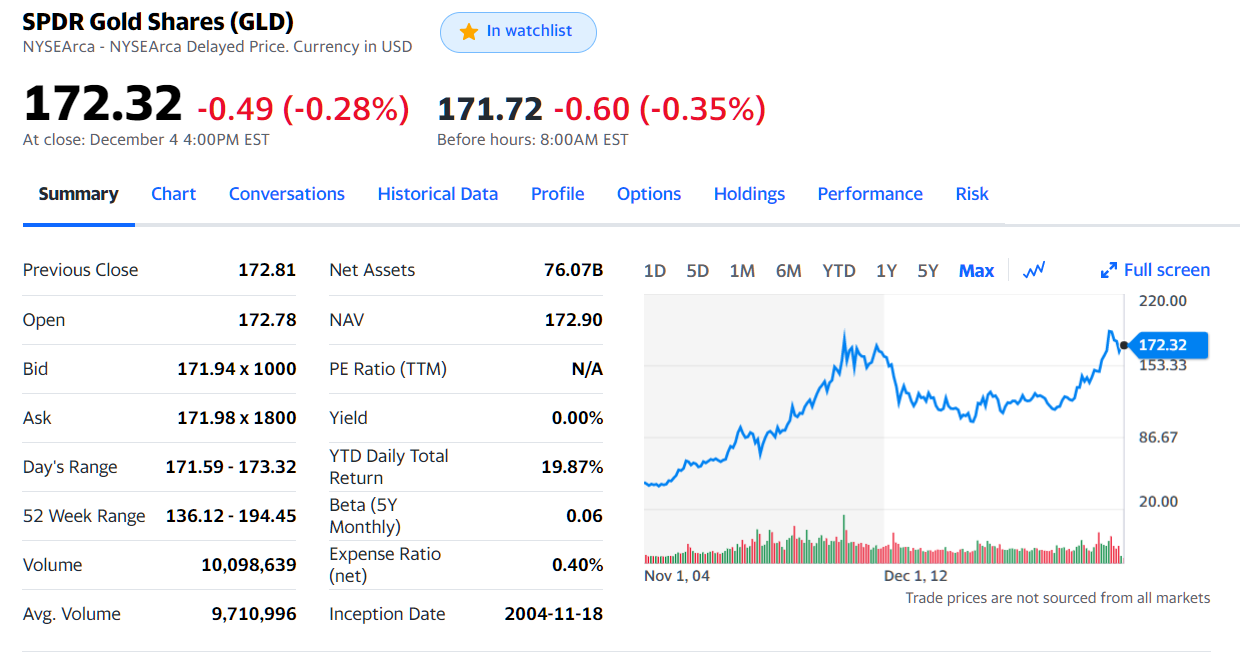Choose the 1Y chart range
Image resolution: width=1240 pixels, height=652 pixels.
click(x=886, y=271)
